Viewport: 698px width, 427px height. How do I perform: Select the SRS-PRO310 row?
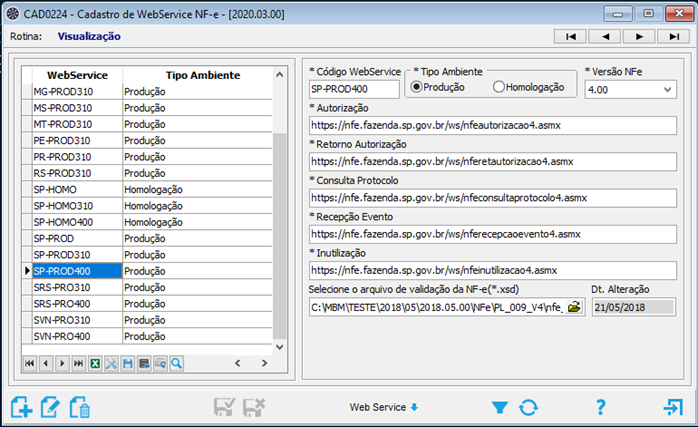pos(147,288)
